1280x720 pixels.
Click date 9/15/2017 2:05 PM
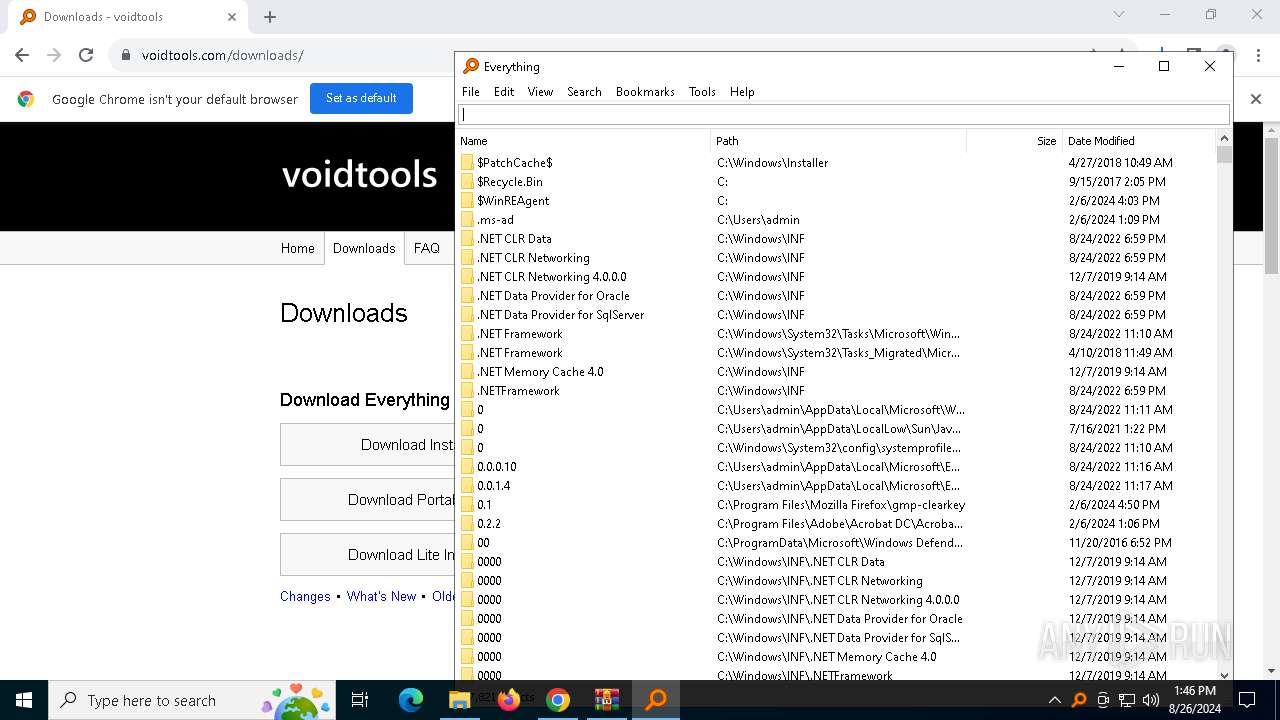(x=1117, y=181)
